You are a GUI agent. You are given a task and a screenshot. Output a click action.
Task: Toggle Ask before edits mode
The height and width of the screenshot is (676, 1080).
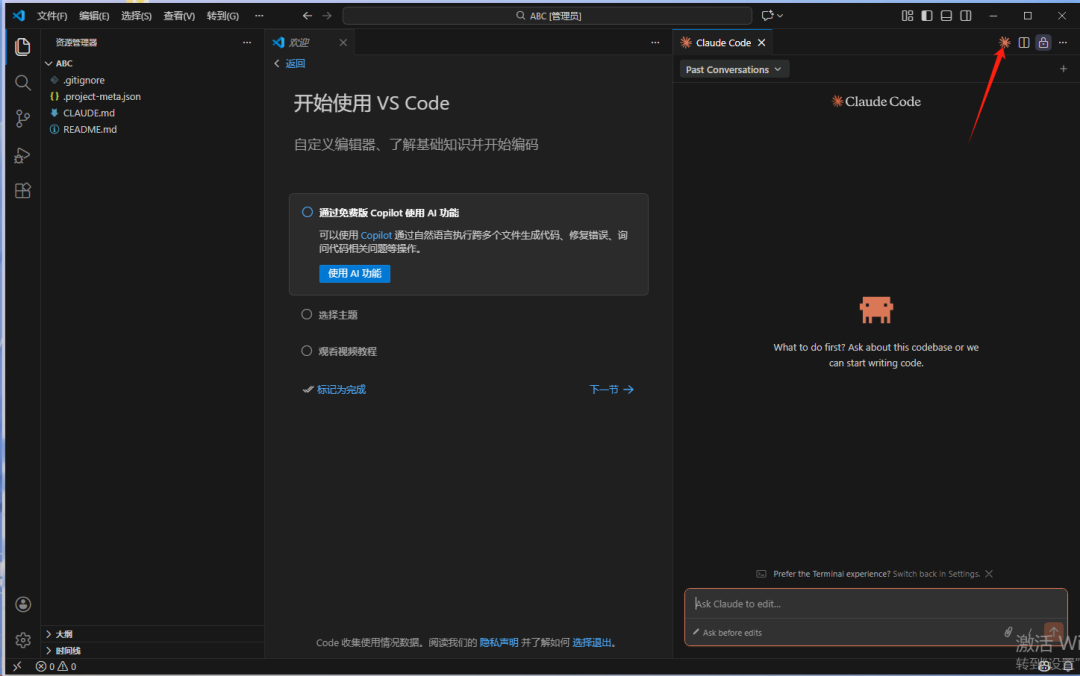coord(727,633)
